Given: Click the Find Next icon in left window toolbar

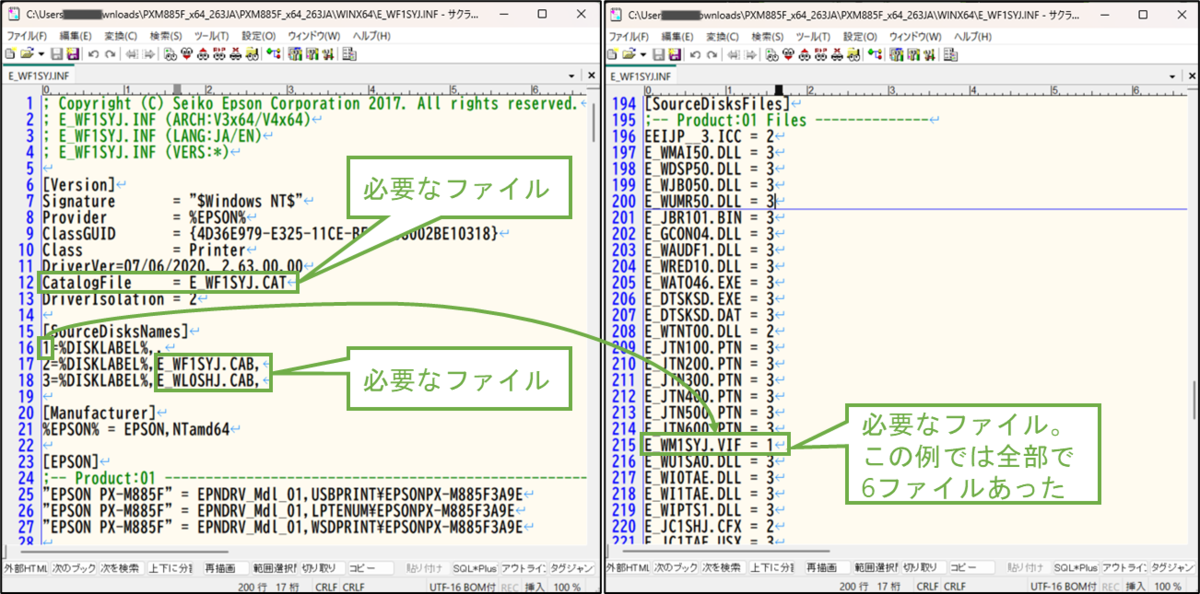Looking at the screenshot, I should [188, 53].
